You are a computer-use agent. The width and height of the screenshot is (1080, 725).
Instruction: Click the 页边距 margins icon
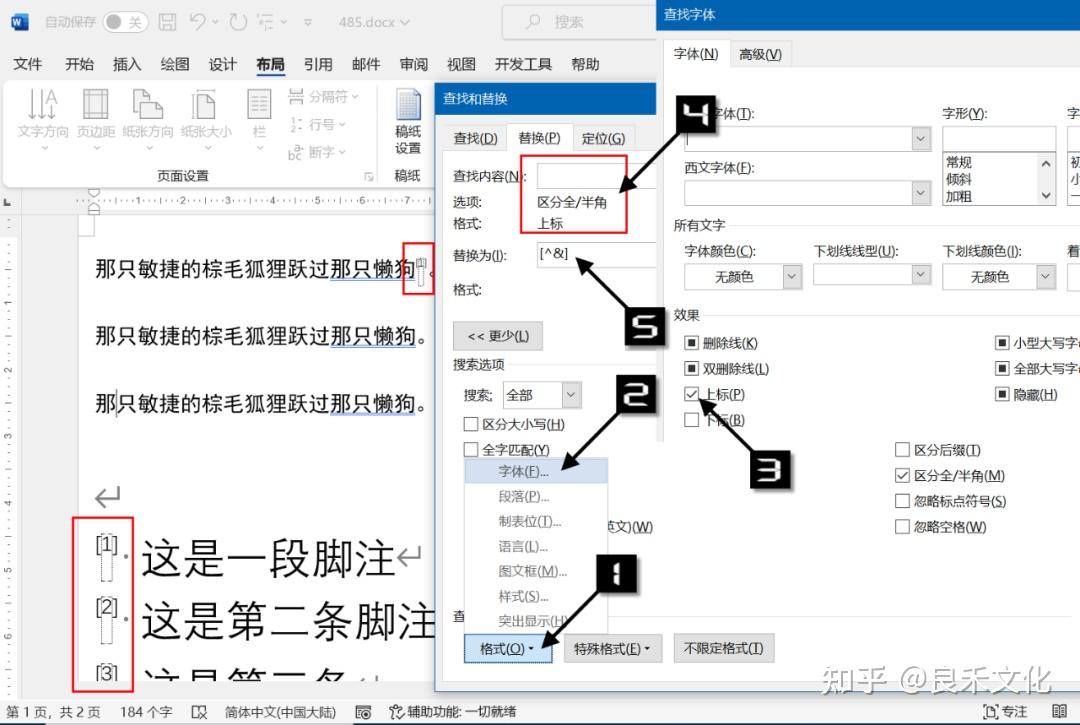click(x=96, y=104)
